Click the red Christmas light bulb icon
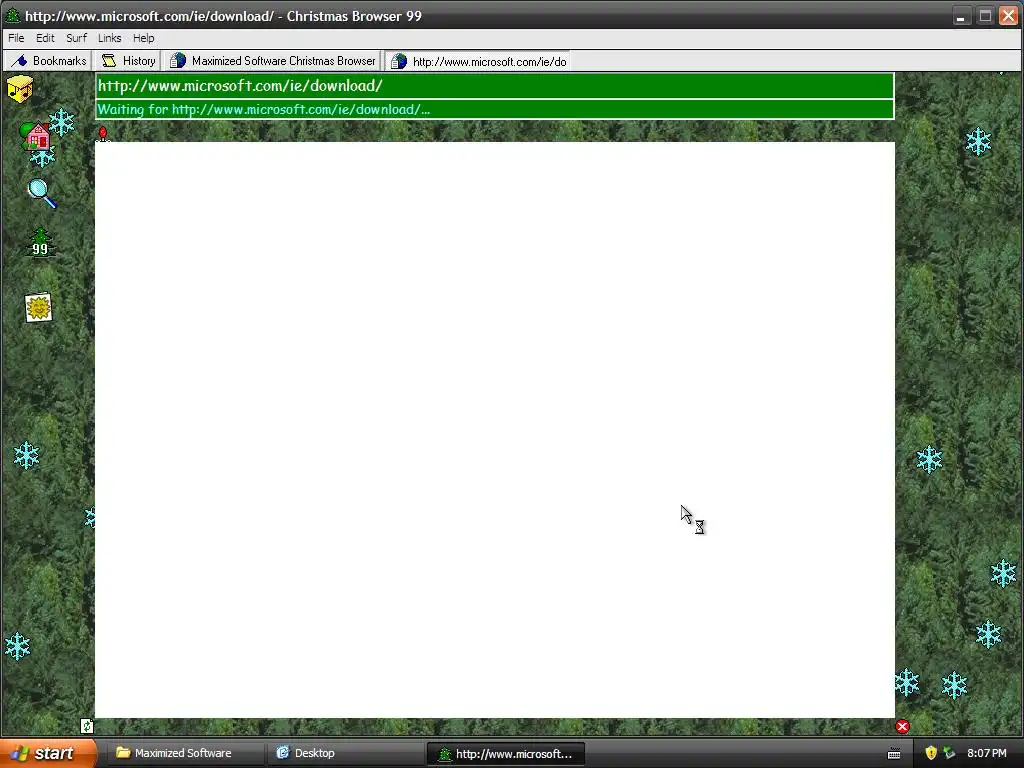The image size is (1024, 768). pyautogui.click(x=103, y=134)
